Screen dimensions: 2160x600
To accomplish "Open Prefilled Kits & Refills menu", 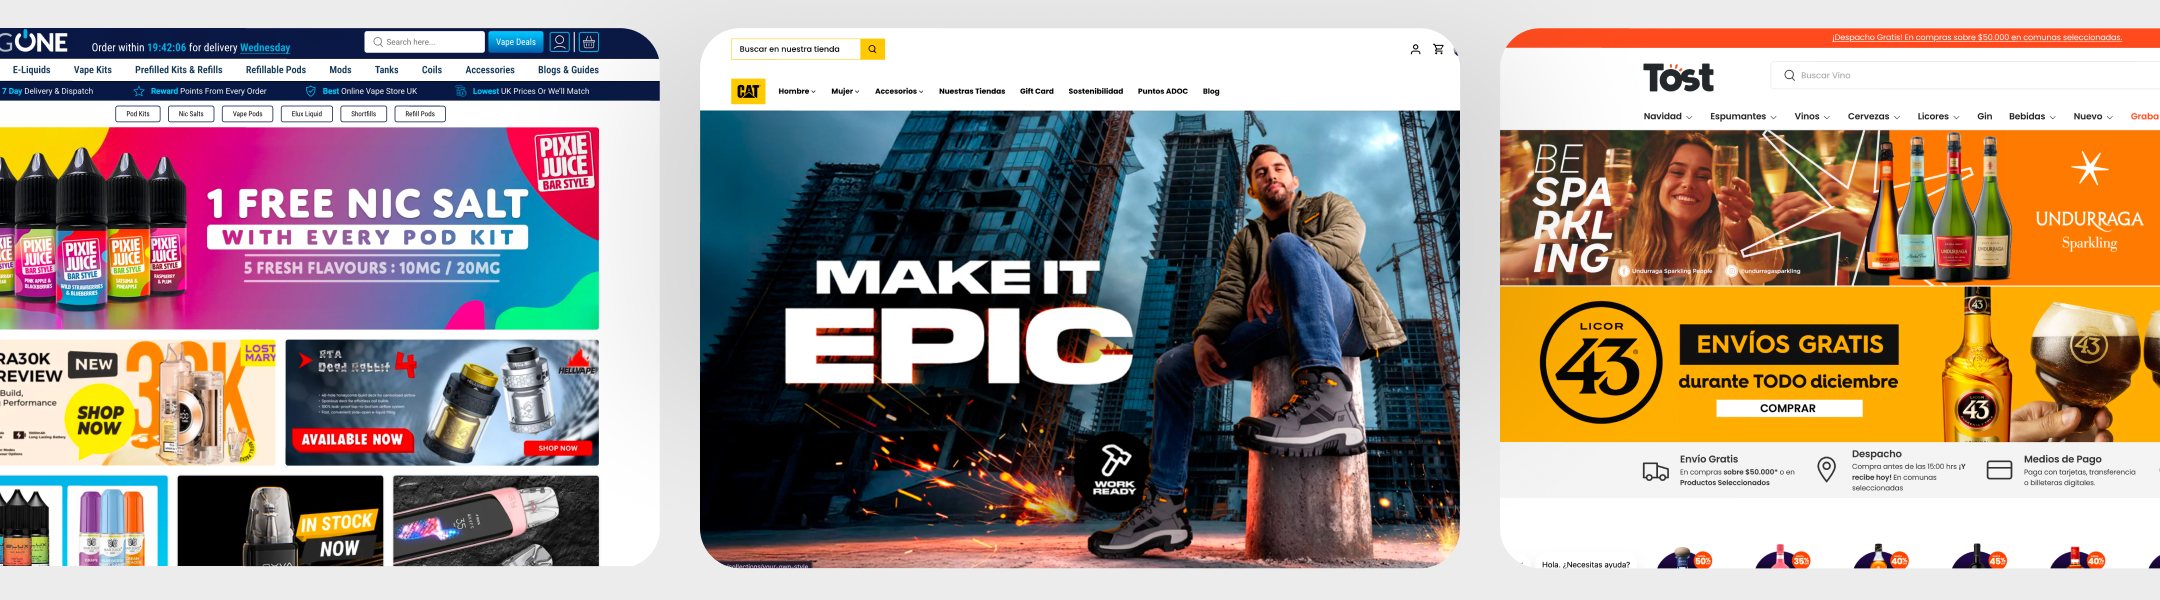I will (179, 70).
